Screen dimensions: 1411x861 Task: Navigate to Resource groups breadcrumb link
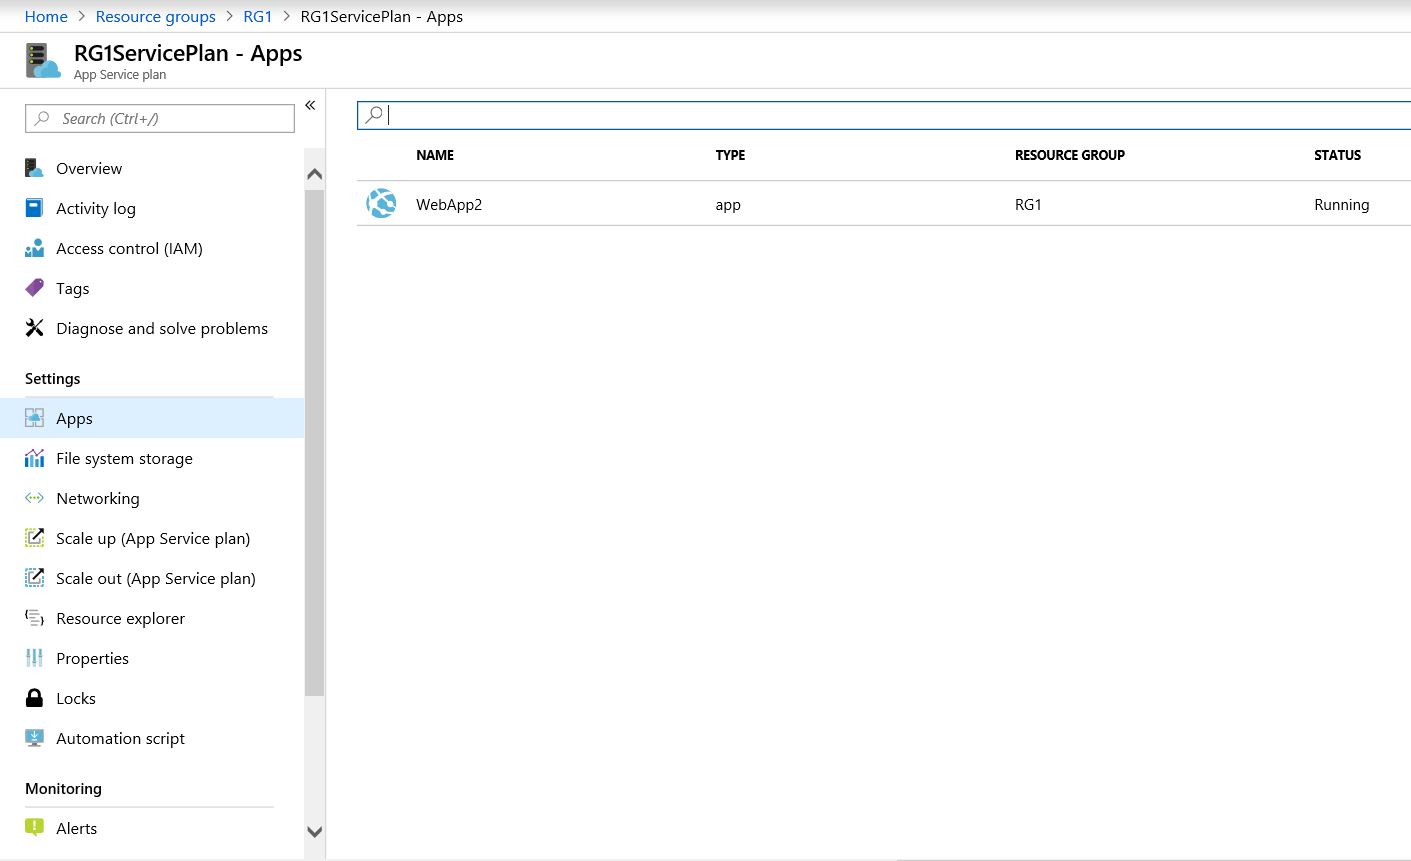coord(155,16)
